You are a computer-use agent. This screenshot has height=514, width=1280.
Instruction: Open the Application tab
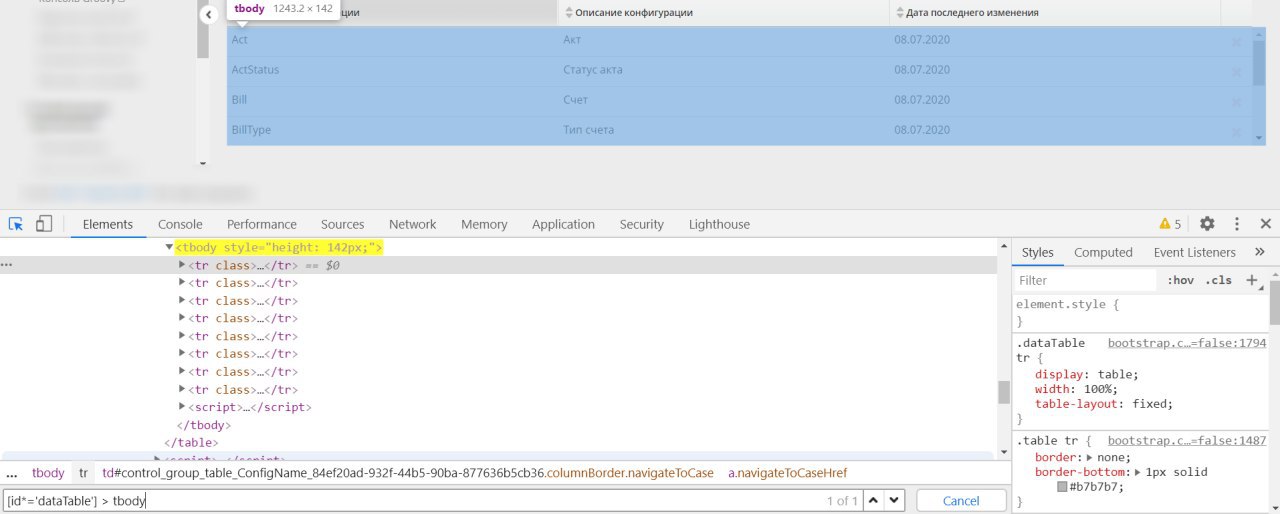(563, 224)
